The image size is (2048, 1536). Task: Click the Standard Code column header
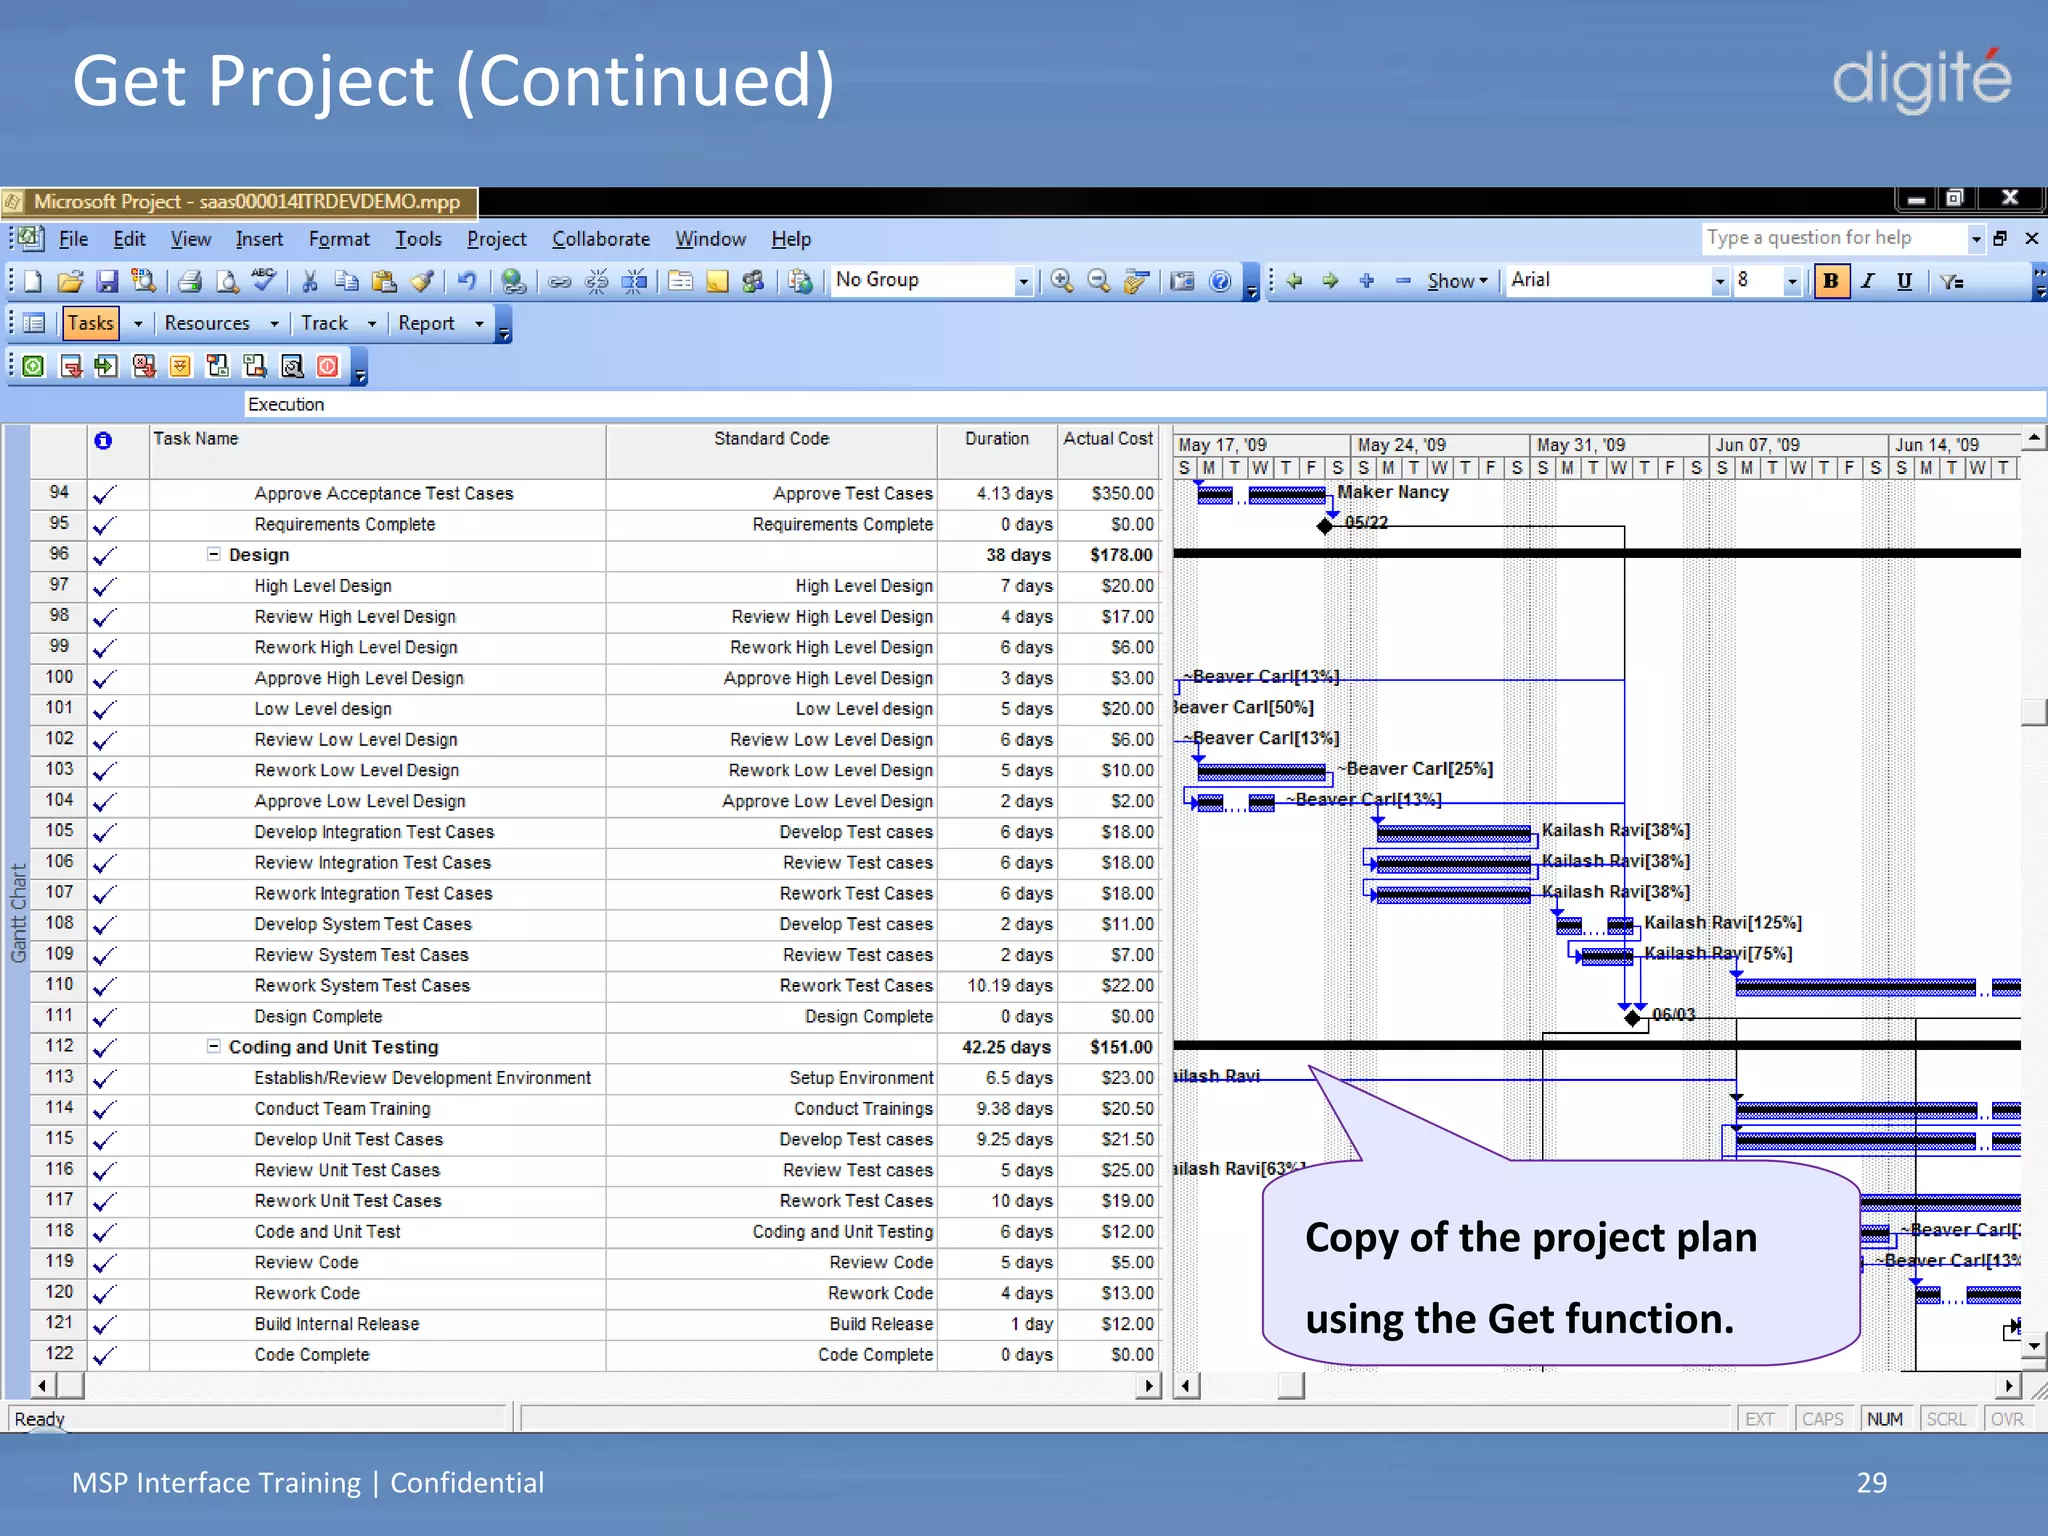tap(772, 452)
